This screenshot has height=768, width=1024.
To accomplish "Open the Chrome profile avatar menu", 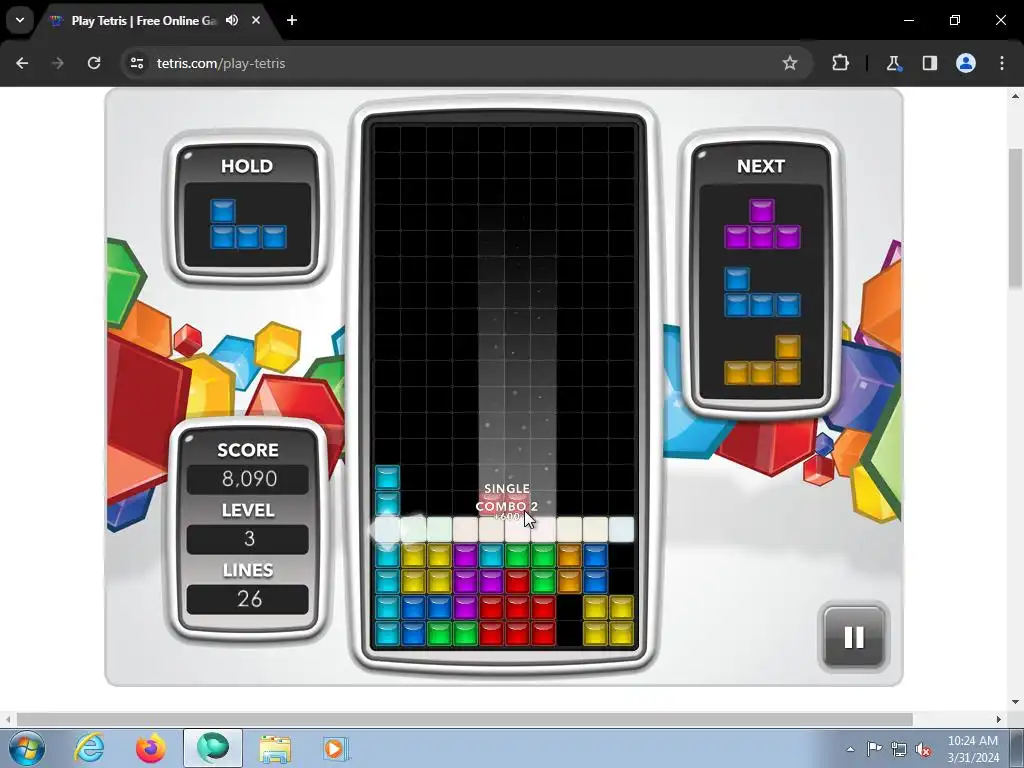I will pyautogui.click(x=966, y=63).
